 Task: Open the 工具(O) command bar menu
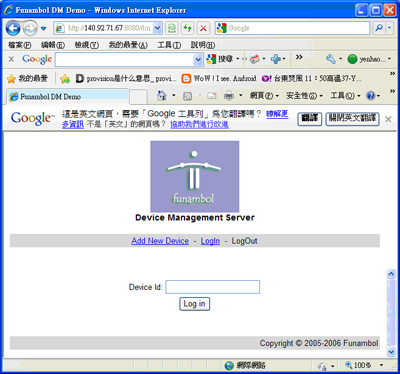click(x=345, y=96)
